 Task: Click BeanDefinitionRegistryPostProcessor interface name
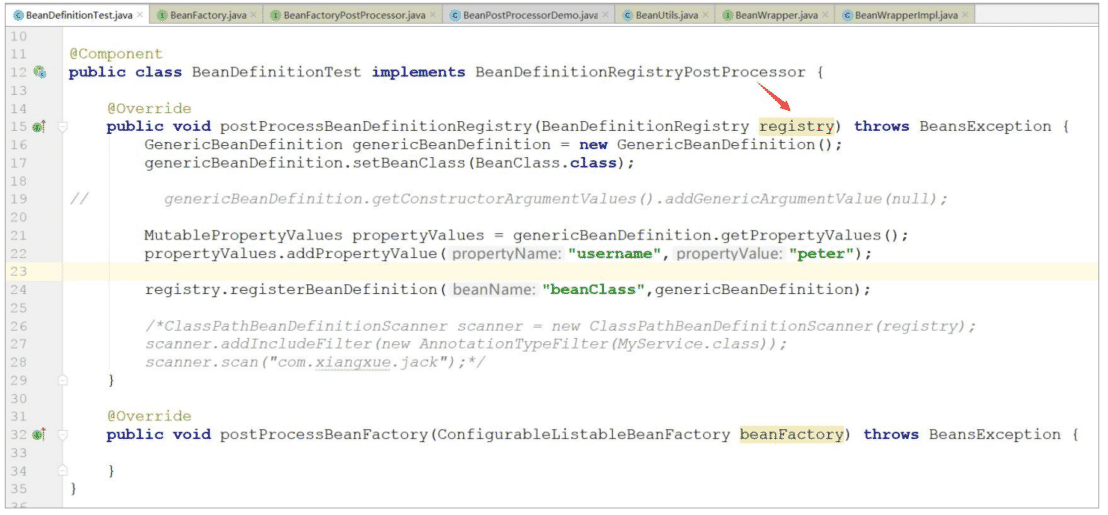(640, 72)
